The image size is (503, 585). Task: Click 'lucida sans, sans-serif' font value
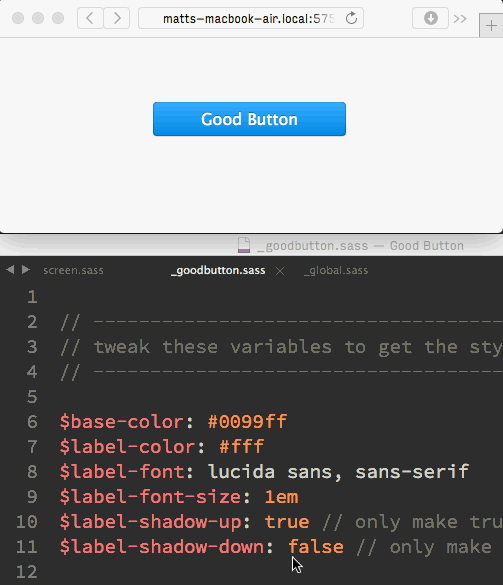[x=338, y=472]
